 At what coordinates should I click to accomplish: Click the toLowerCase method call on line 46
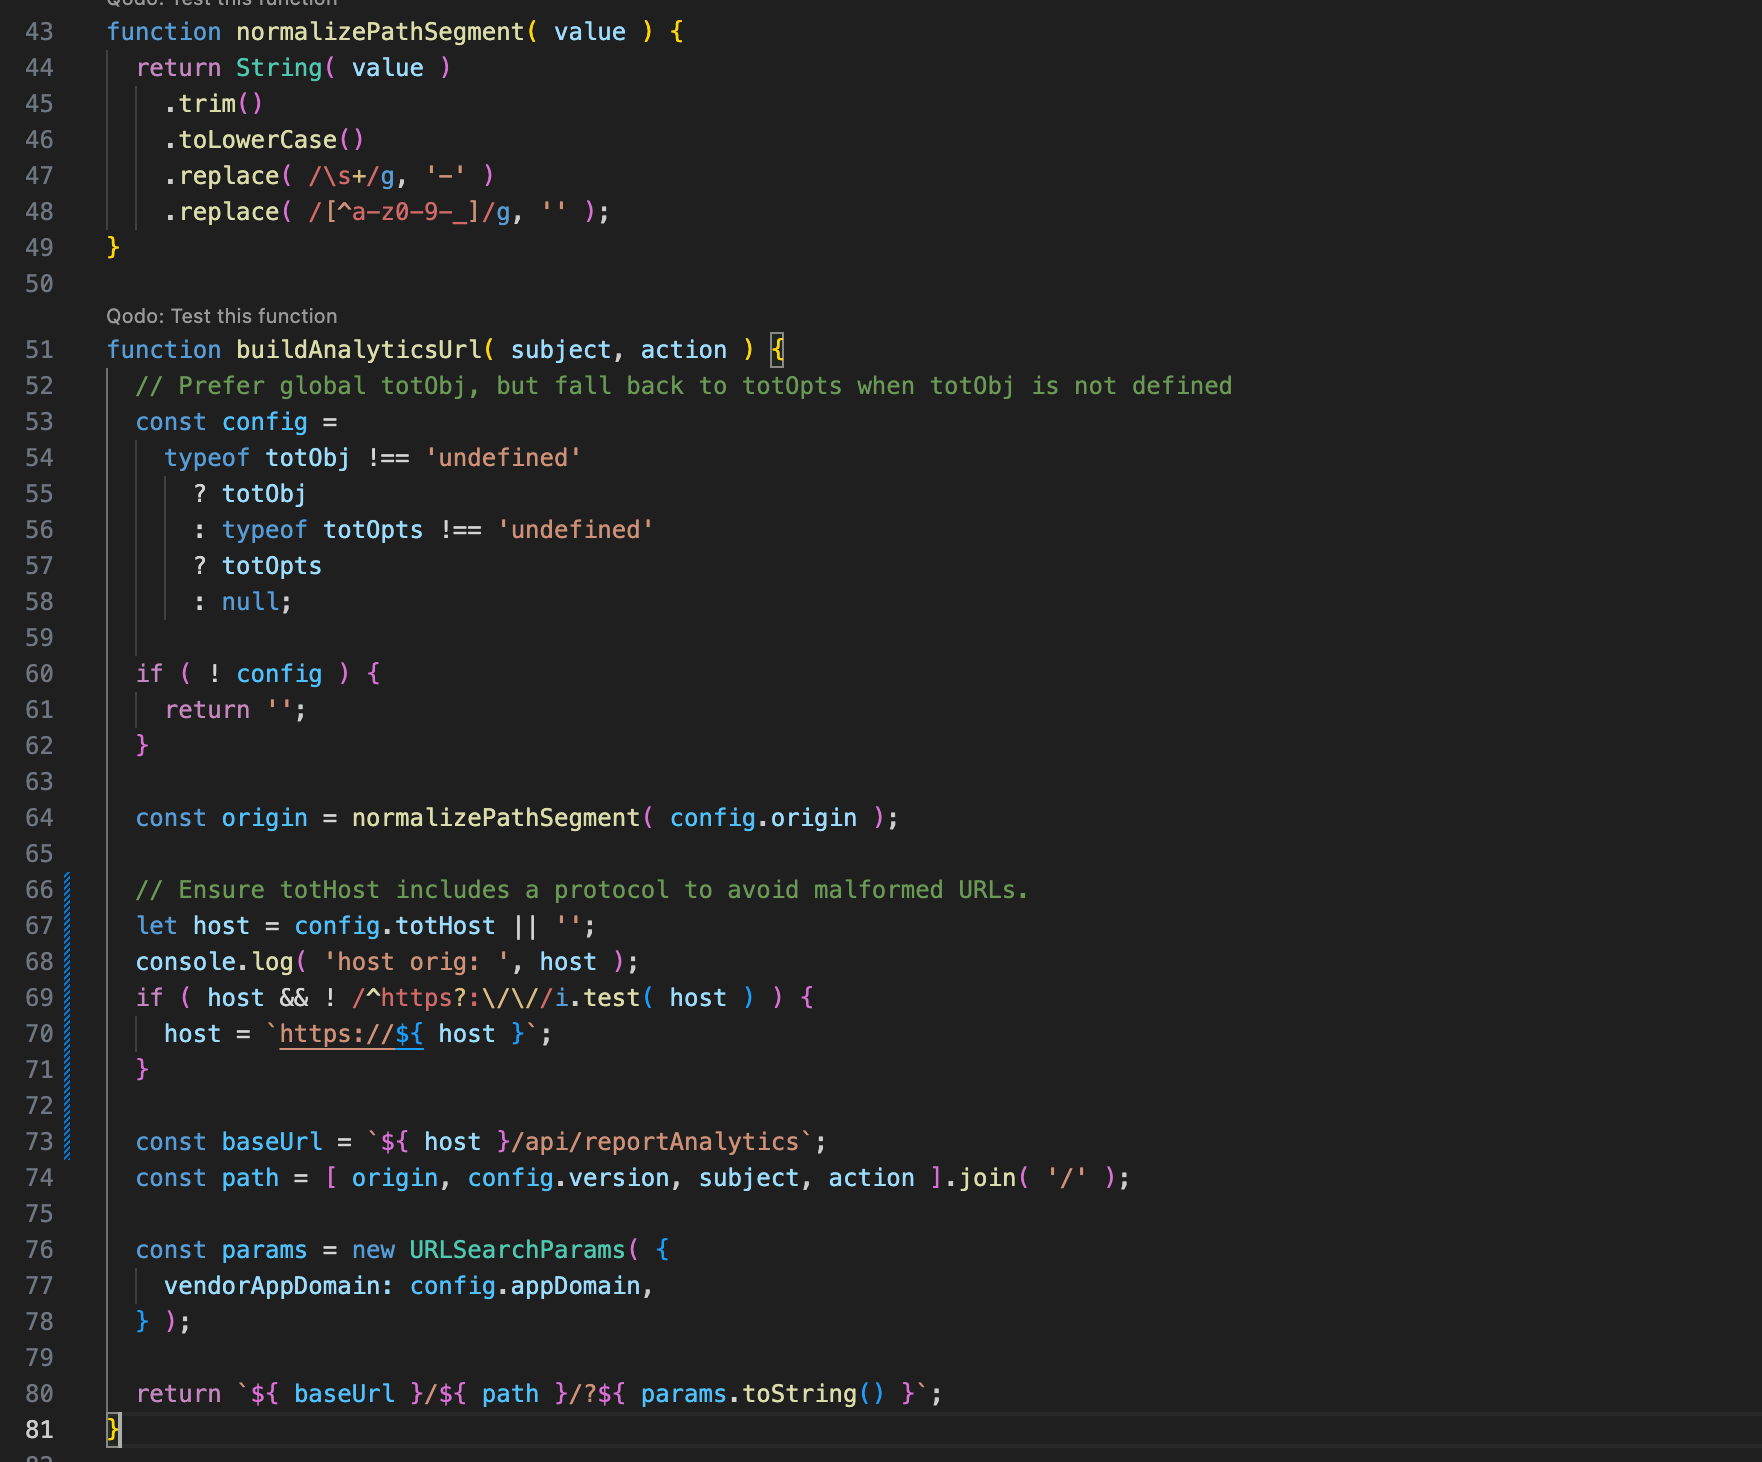tap(257, 140)
